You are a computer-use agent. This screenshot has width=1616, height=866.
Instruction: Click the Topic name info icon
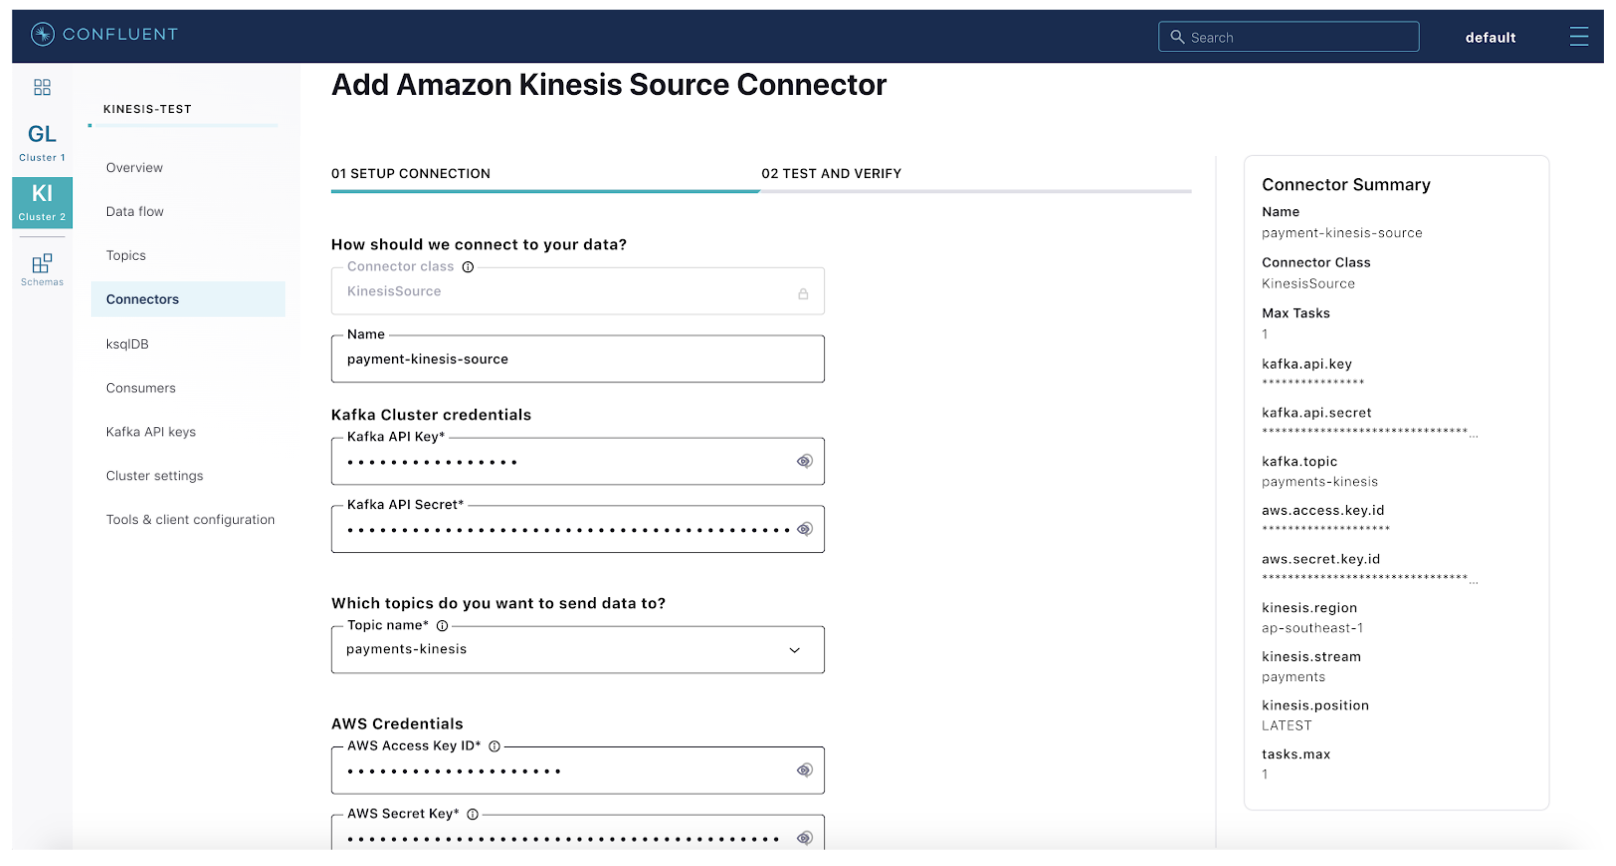click(442, 626)
